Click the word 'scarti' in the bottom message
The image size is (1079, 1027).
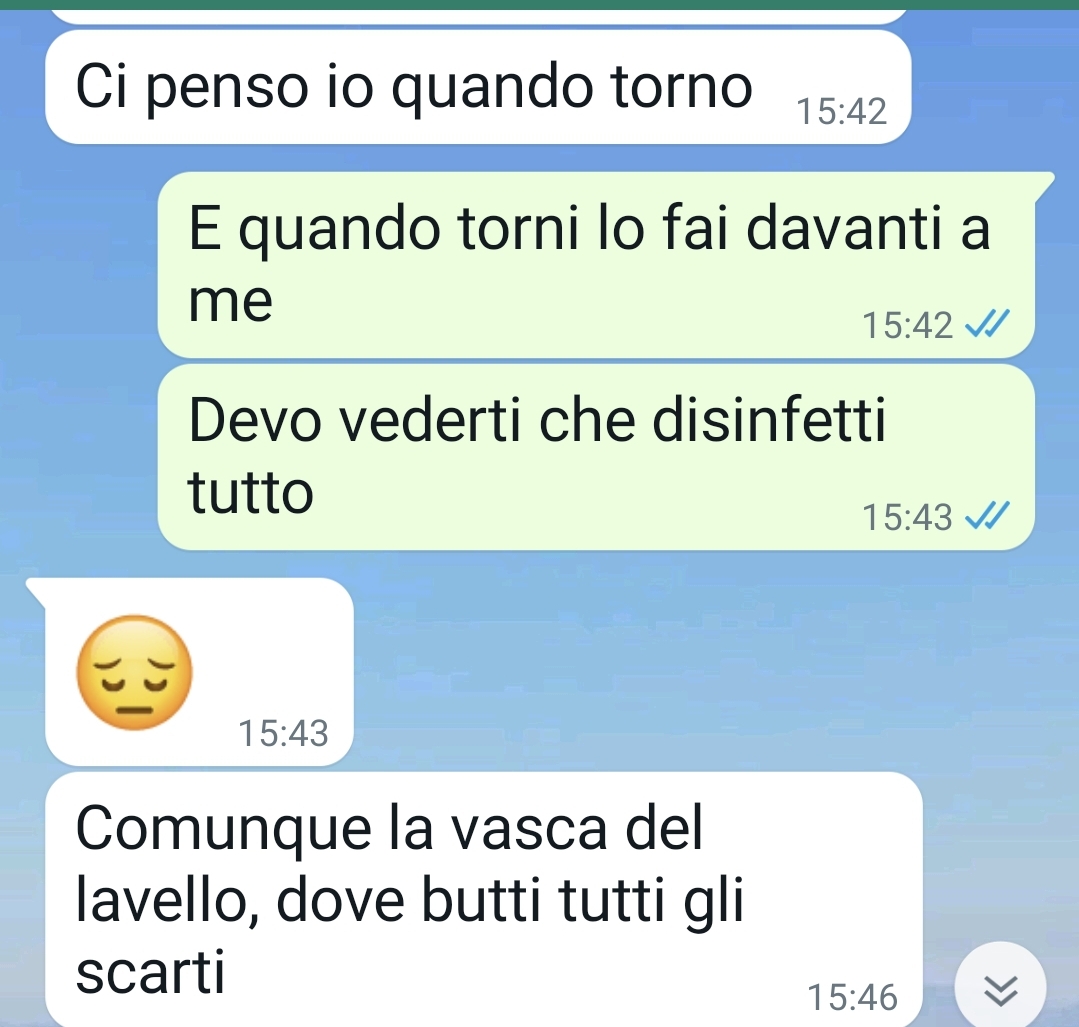click(x=150, y=972)
